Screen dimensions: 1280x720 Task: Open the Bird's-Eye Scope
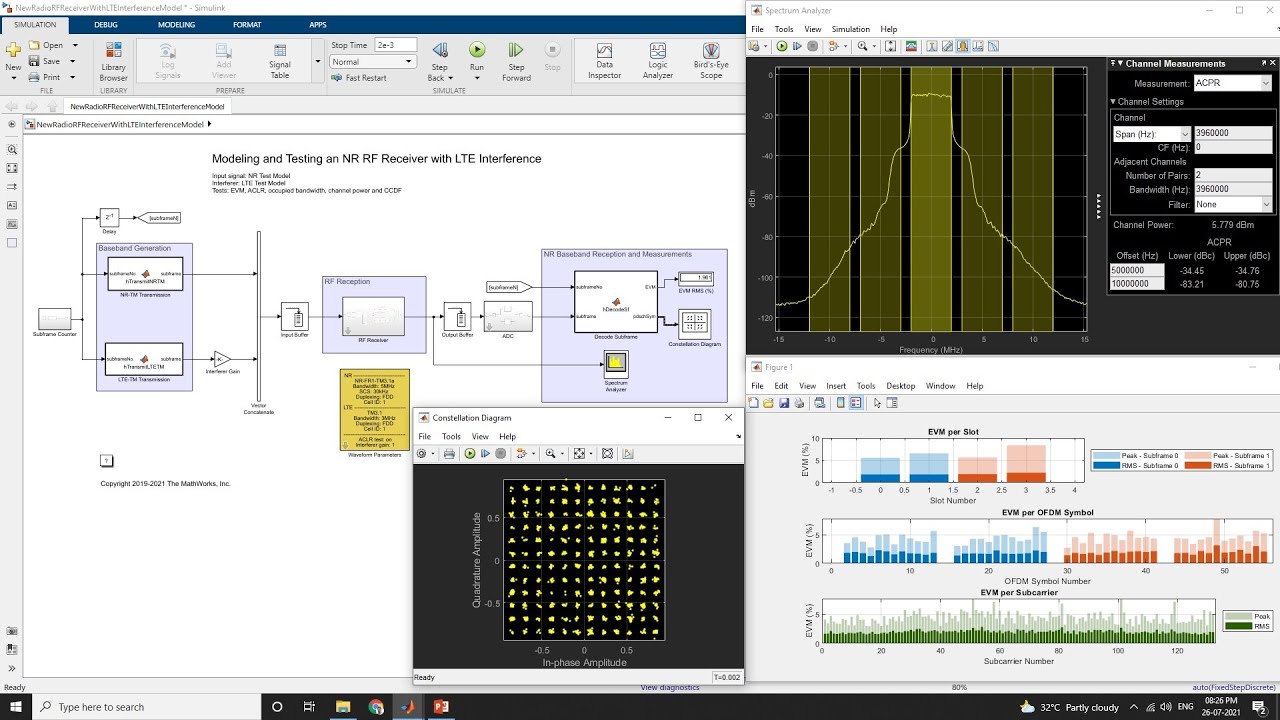(711, 61)
